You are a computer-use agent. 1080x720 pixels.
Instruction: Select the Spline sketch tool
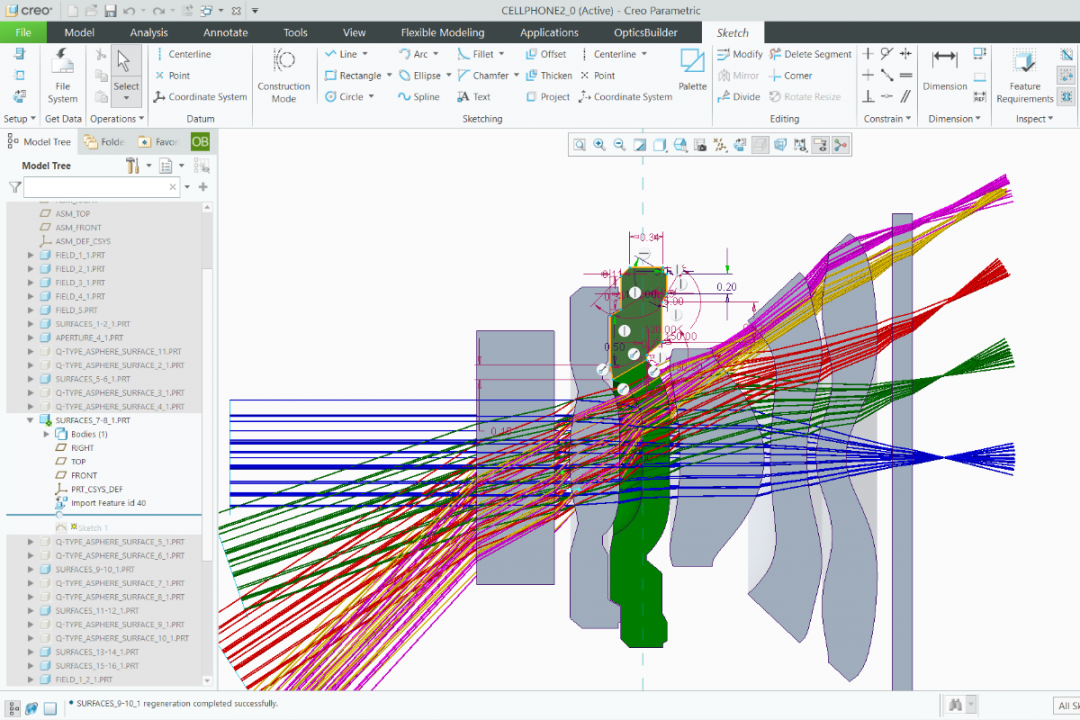pos(418,97)
